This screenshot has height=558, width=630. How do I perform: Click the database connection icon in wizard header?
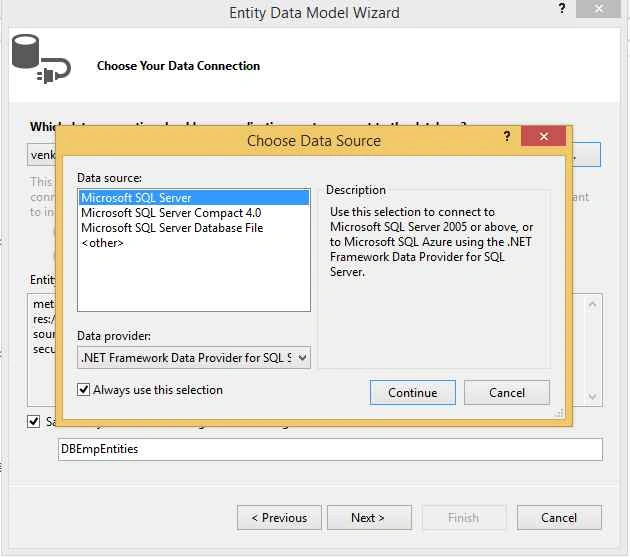pos(41,59)
